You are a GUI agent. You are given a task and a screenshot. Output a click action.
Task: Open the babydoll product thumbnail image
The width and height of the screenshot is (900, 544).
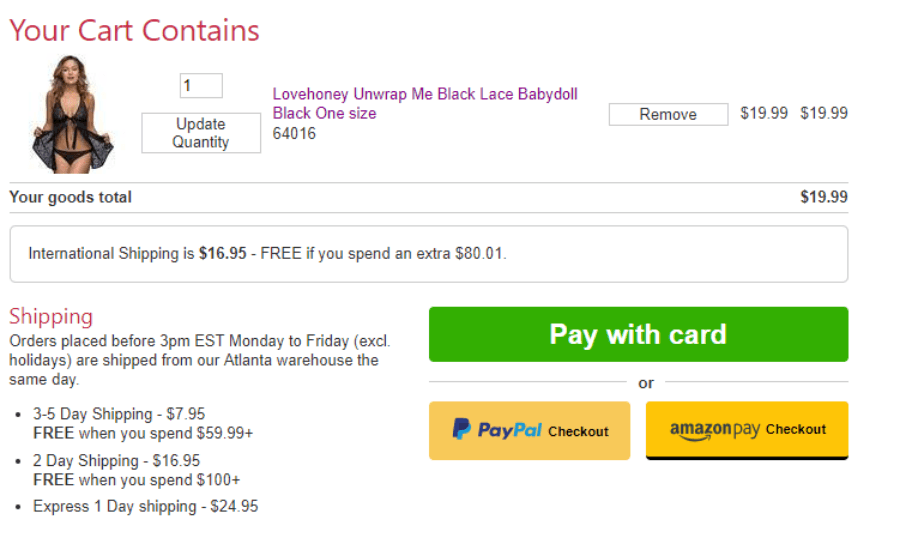tap(73, 114)
